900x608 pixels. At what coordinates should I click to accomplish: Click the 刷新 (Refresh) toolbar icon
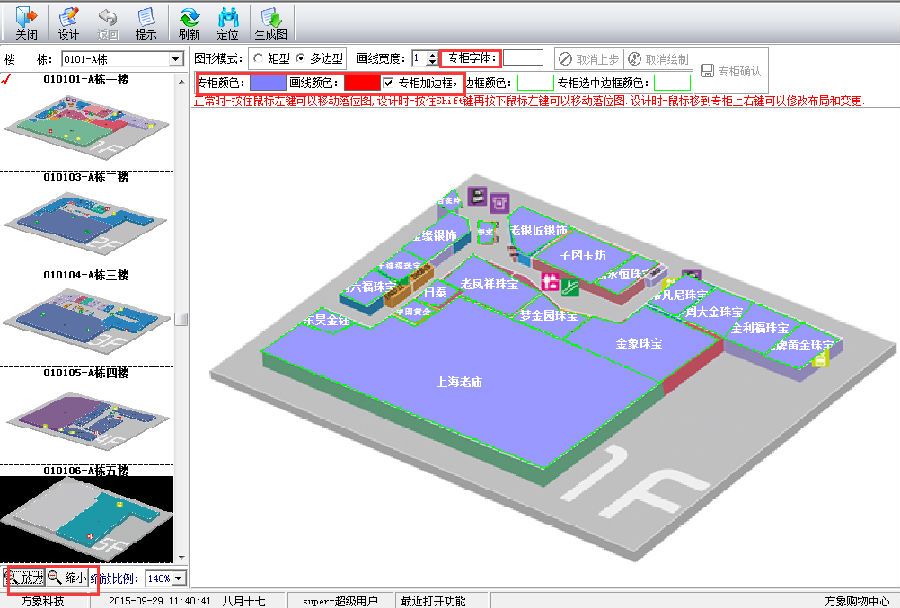(189, 24)
